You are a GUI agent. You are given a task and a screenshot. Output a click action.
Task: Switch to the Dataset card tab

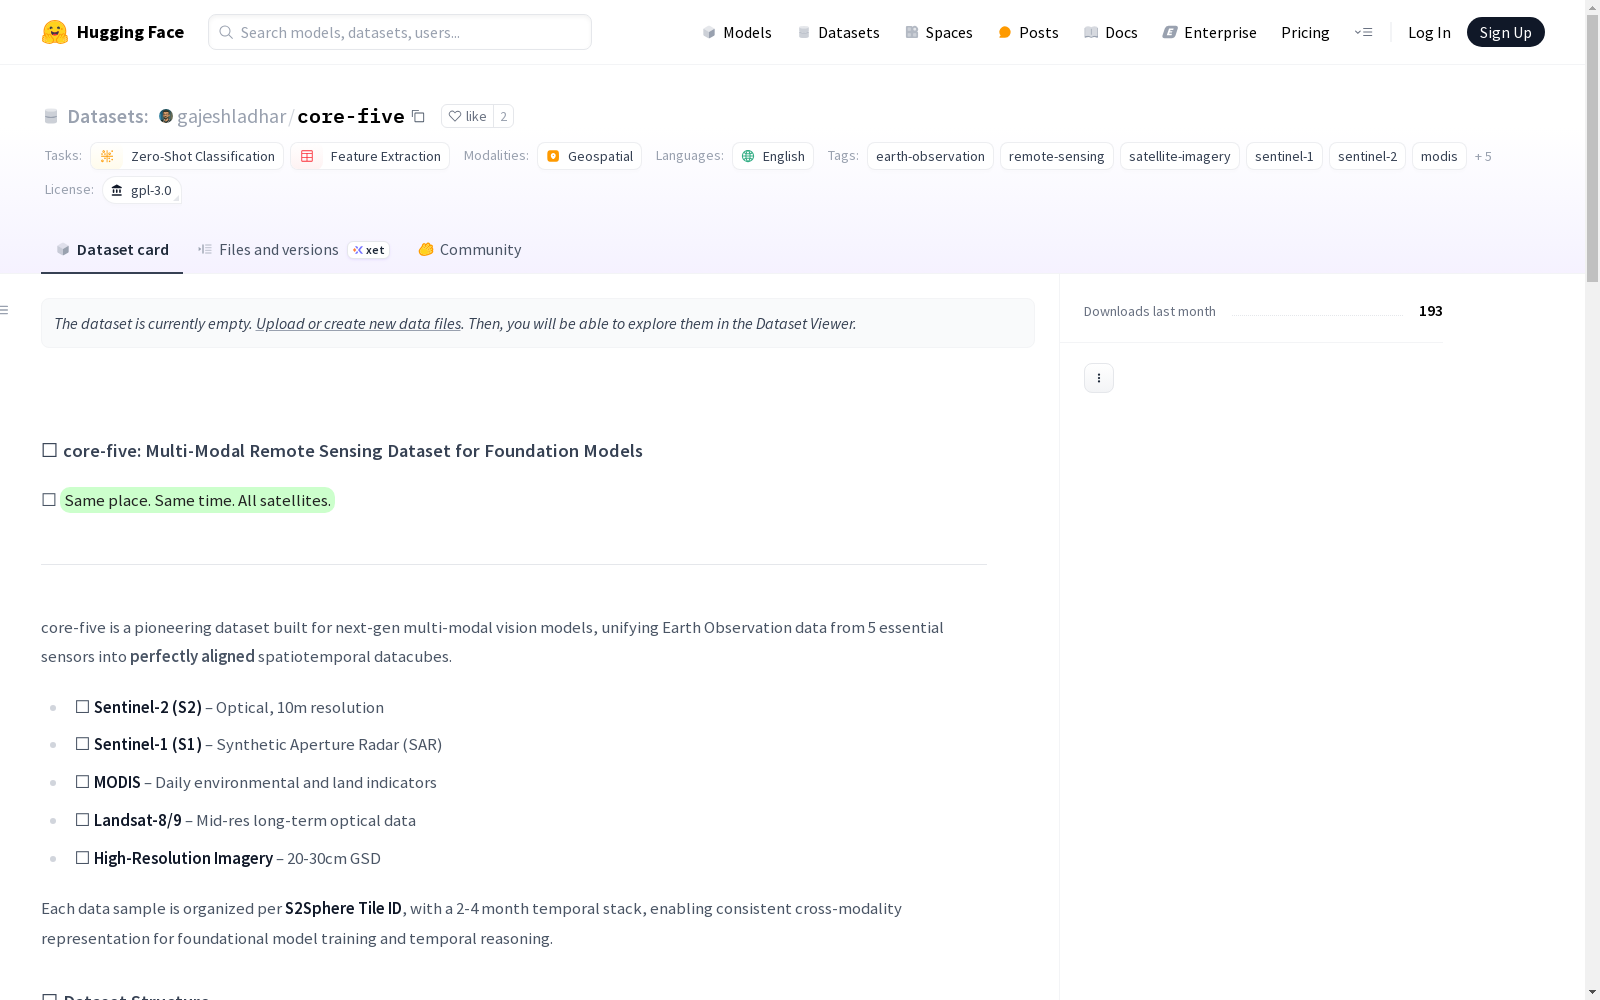click(112, 250)
